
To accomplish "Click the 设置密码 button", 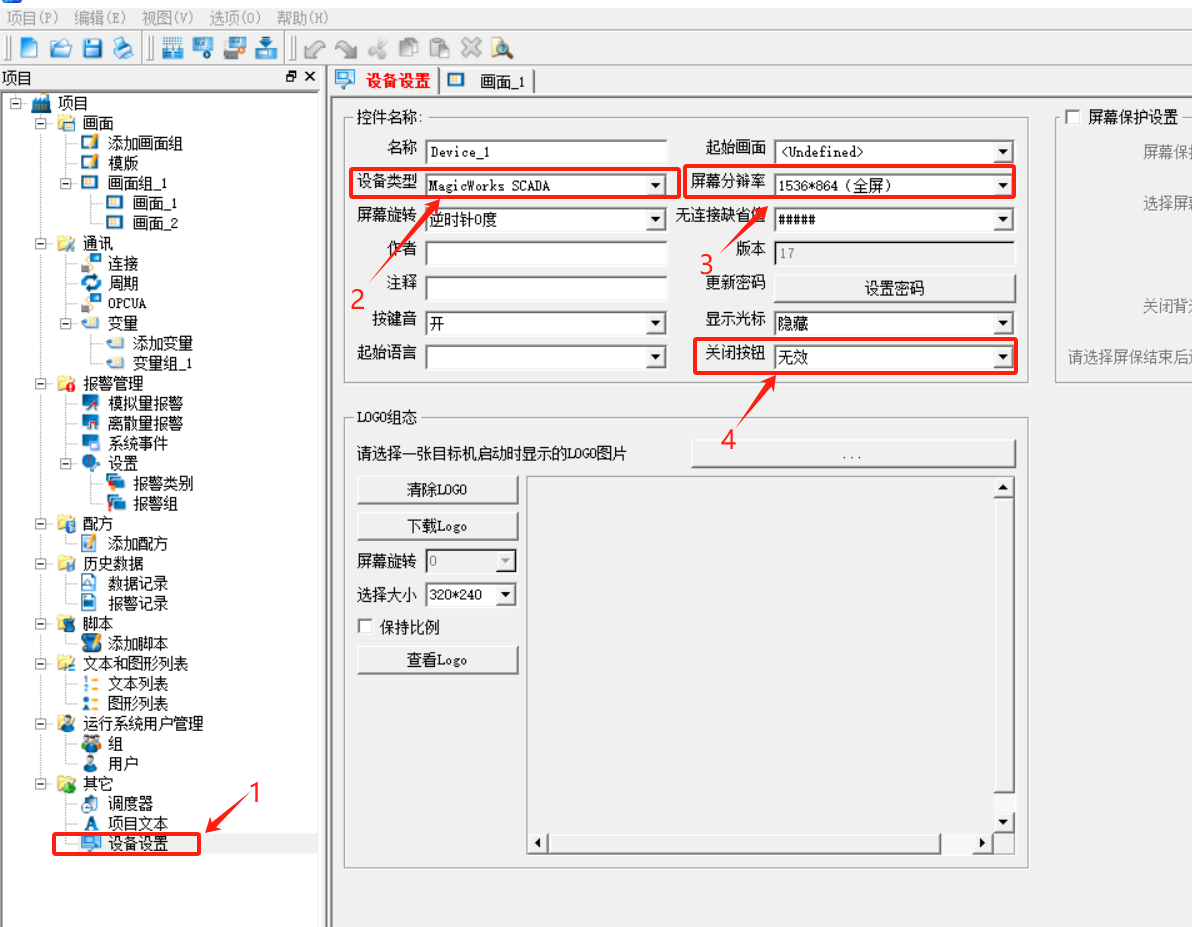I will pyautogui.click(x=894, y=288).
